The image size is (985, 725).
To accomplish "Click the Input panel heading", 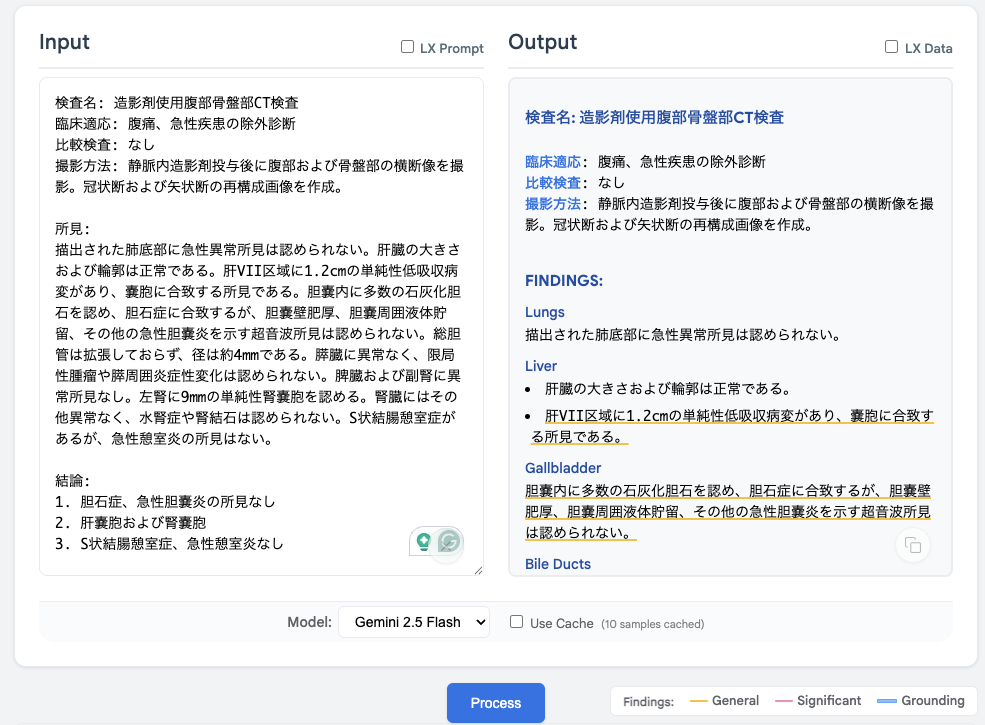I will 64,41.
